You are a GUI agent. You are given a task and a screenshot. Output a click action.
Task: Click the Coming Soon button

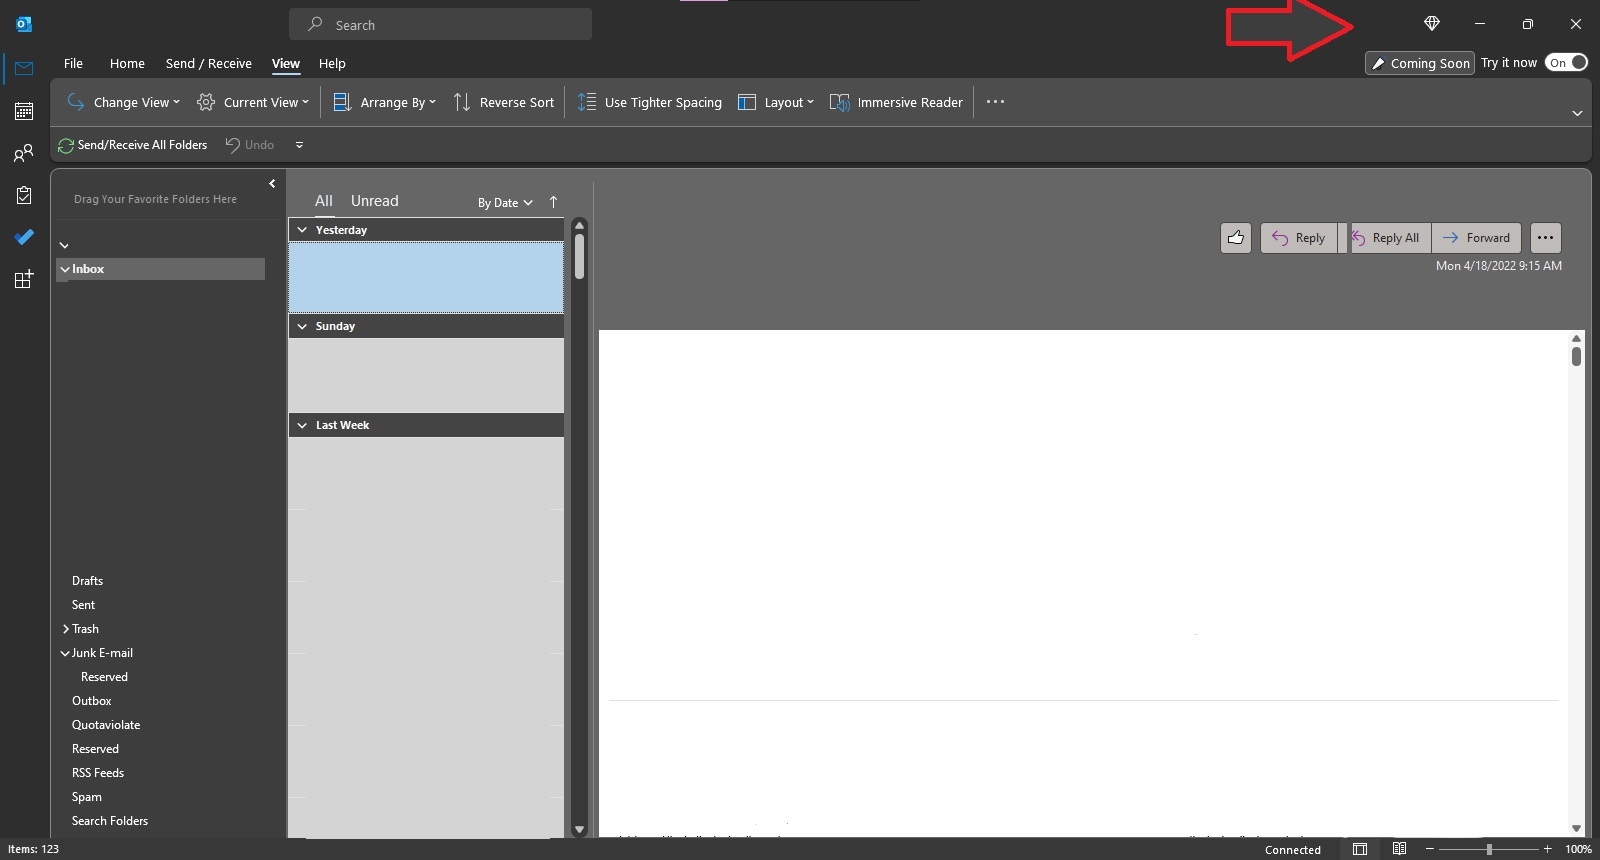tap(1420, 63)
